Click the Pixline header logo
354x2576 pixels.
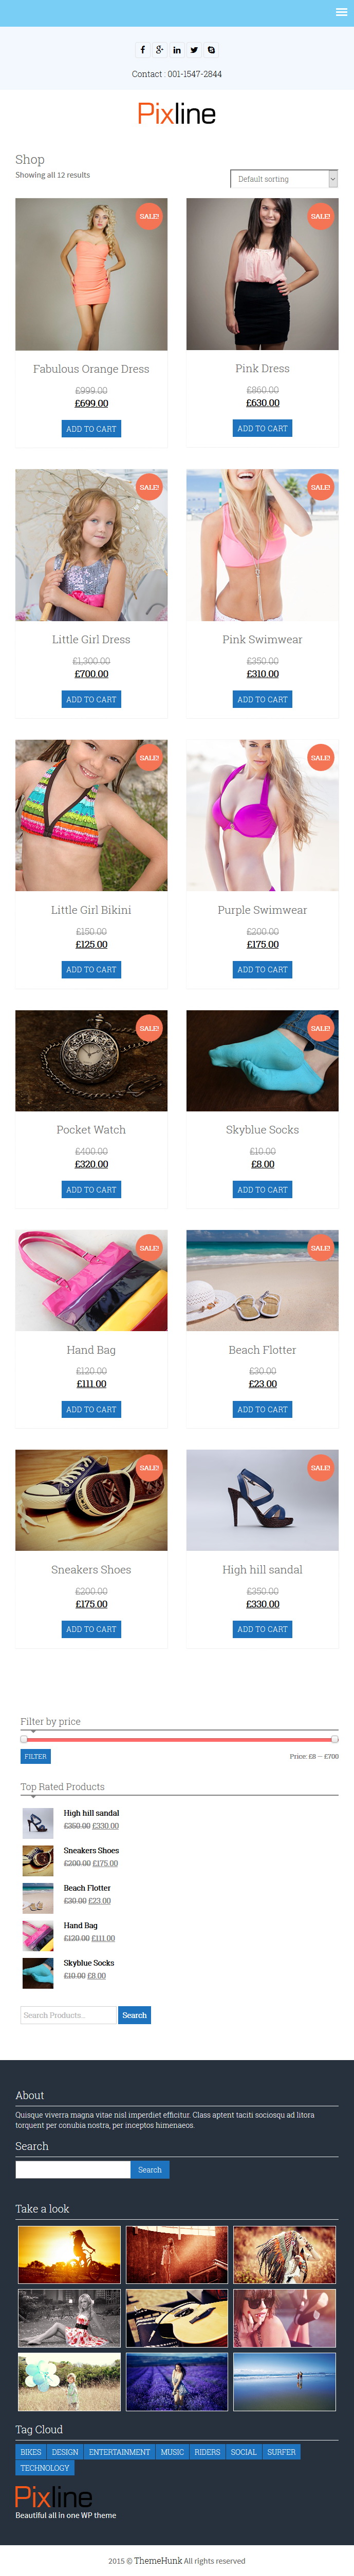click(177, 114)
